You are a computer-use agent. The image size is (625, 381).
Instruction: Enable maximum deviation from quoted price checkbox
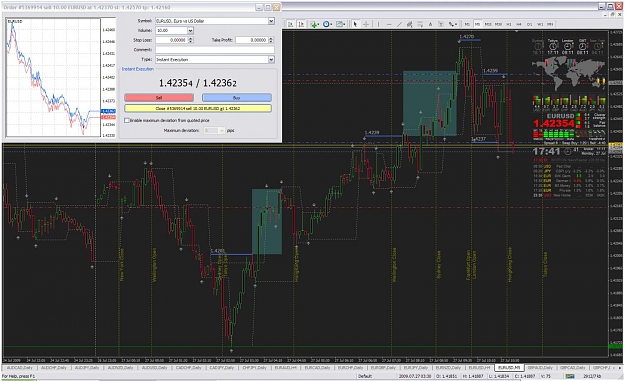(x=127, y=120)
